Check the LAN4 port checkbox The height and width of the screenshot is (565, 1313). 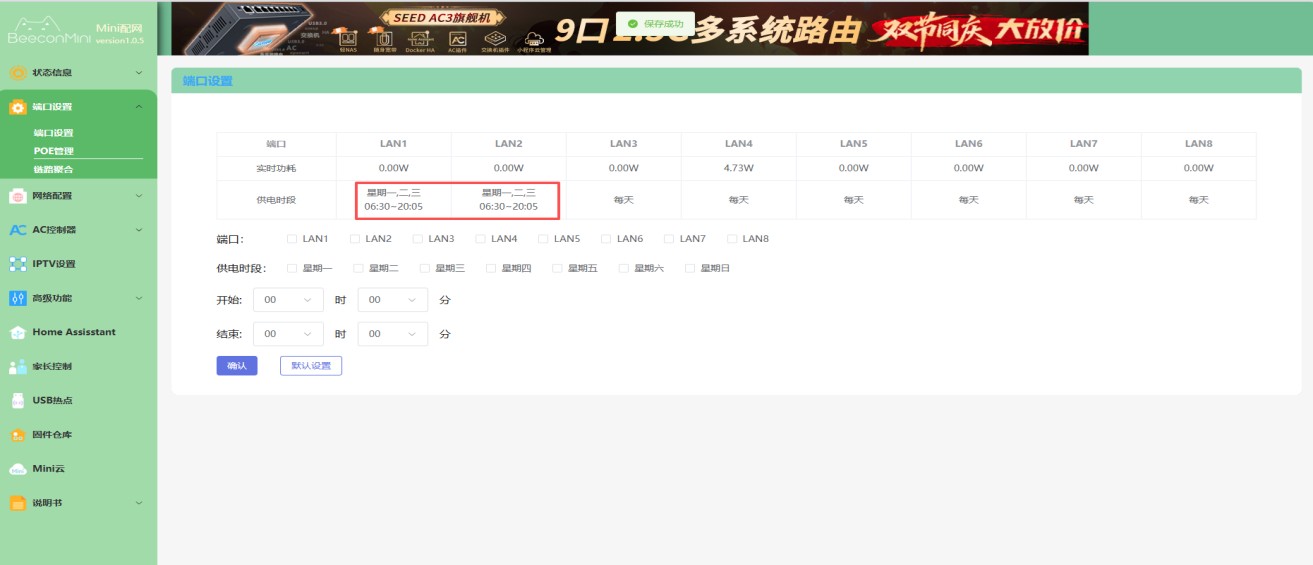coord(480,239)
